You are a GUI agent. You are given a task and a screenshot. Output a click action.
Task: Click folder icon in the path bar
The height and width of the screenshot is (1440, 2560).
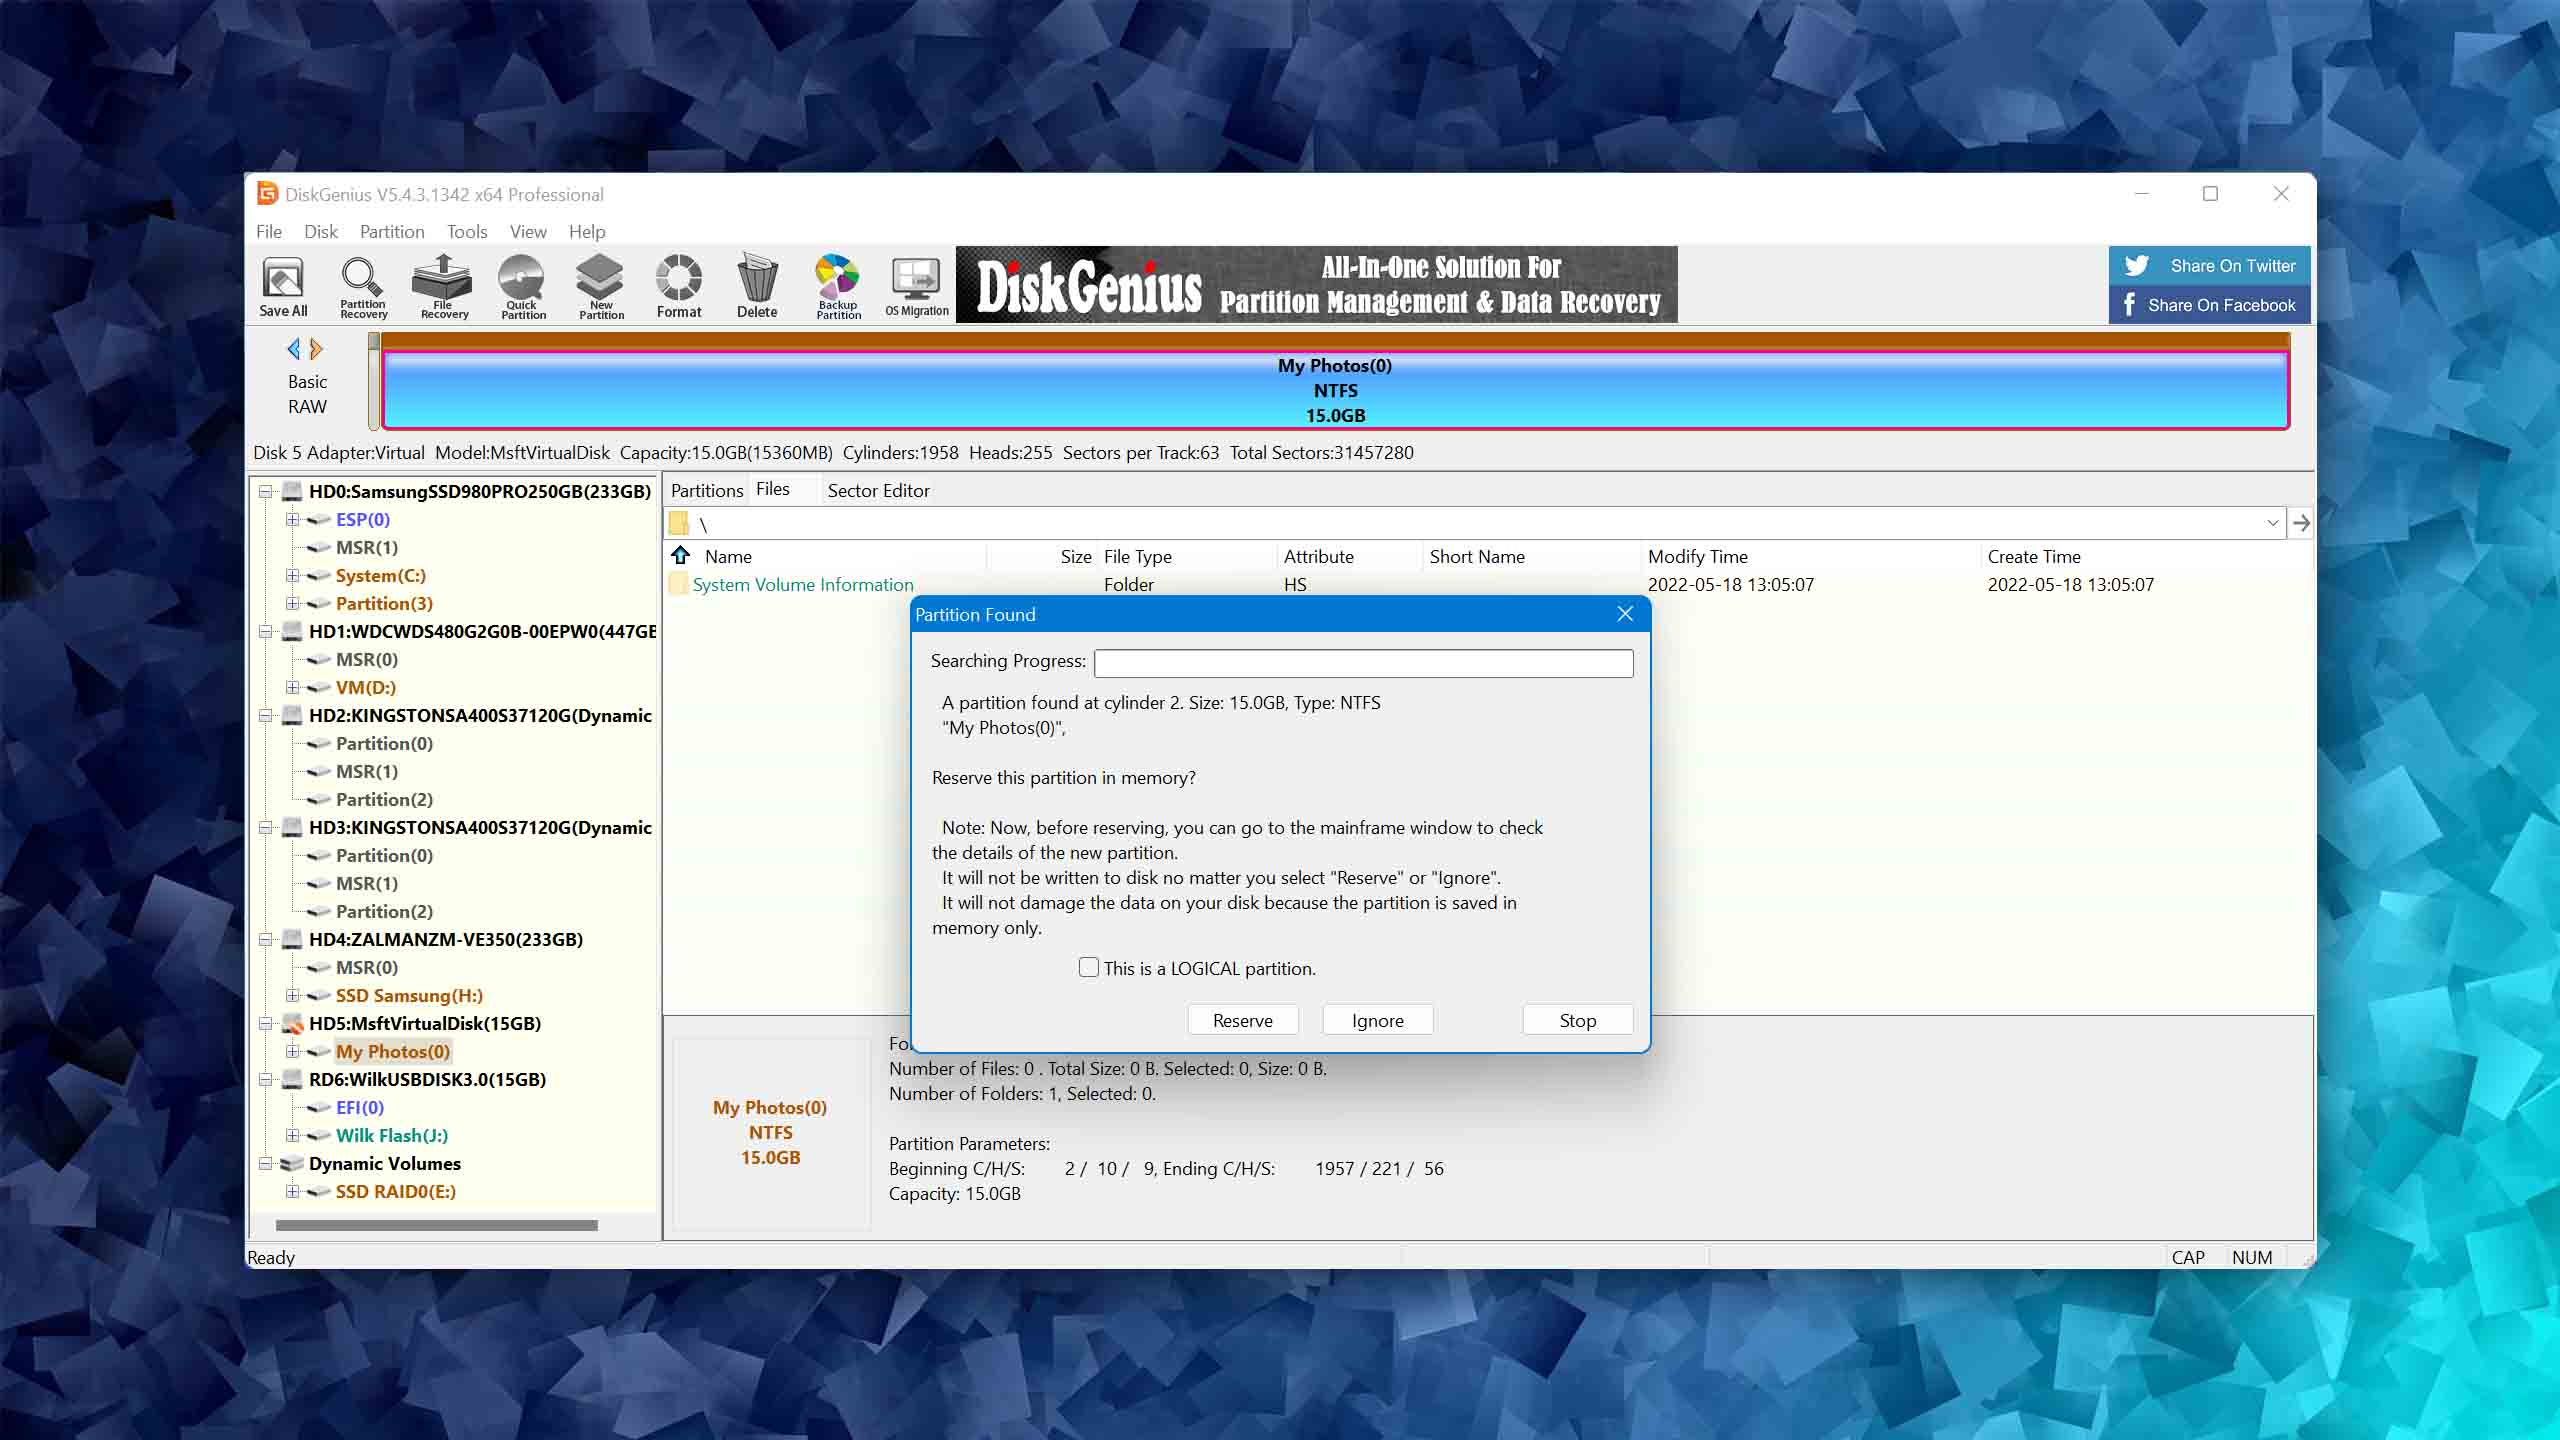point(679,523)
